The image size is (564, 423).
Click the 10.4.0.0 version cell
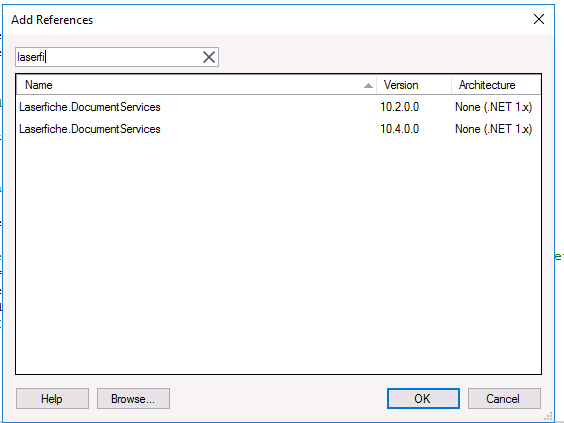coord(400,129)
